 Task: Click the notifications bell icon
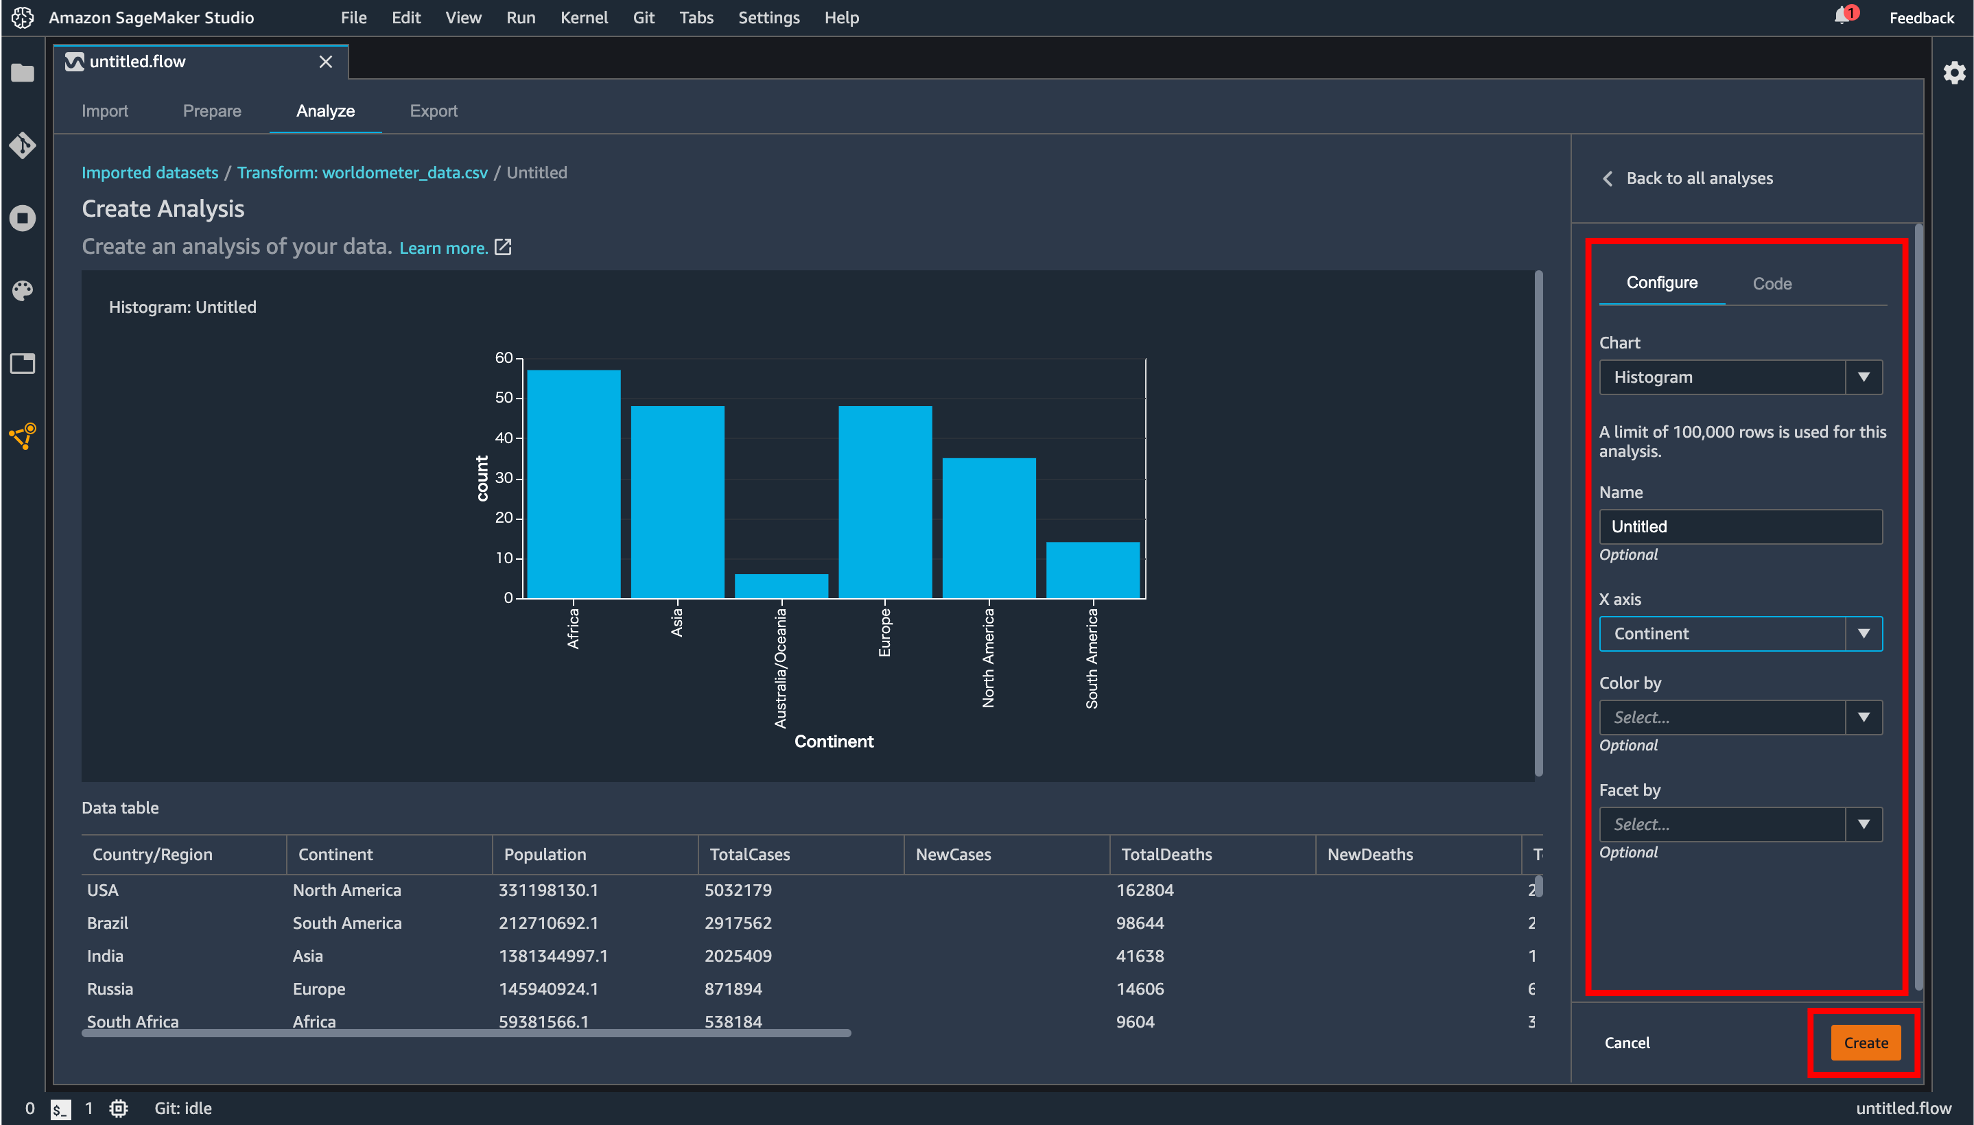1842,16
